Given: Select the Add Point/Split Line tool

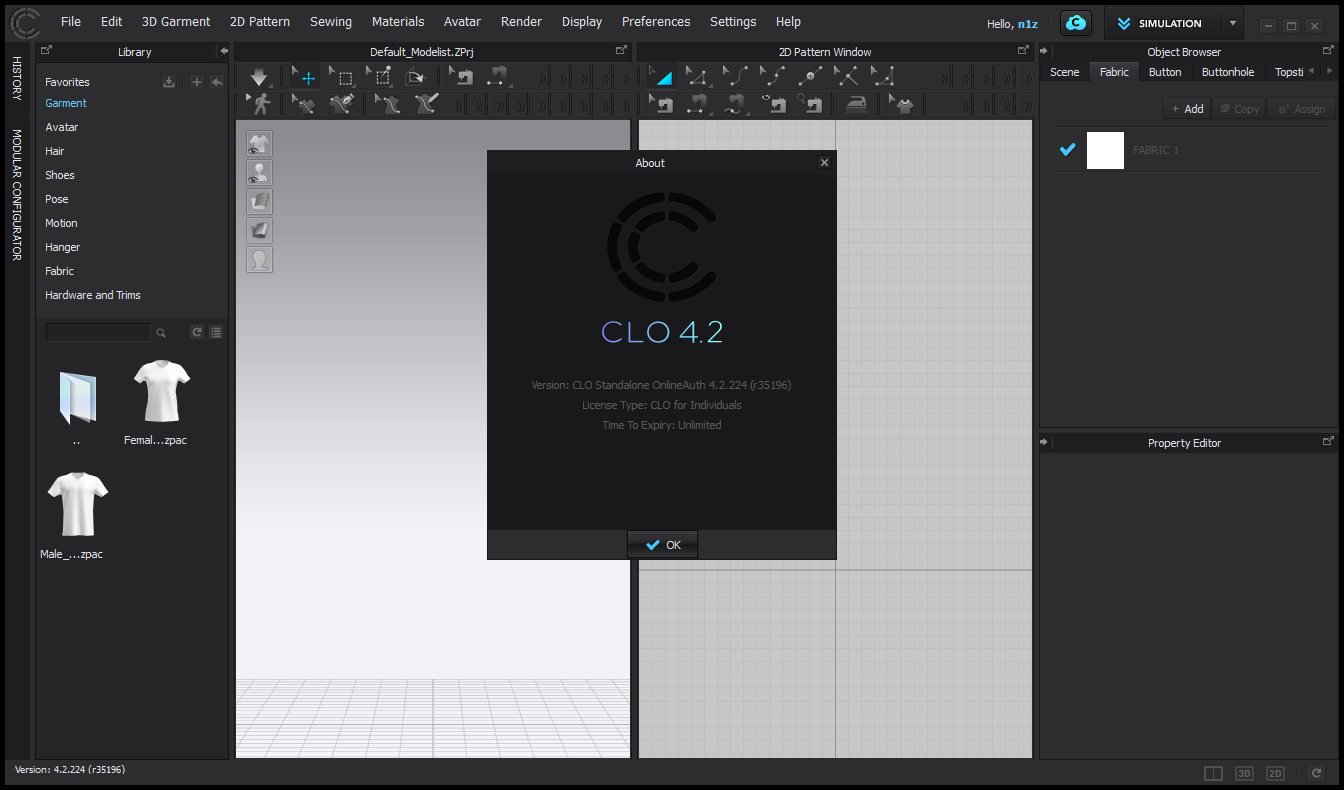Looking at the screenshot, I should [x=809, y=77].
